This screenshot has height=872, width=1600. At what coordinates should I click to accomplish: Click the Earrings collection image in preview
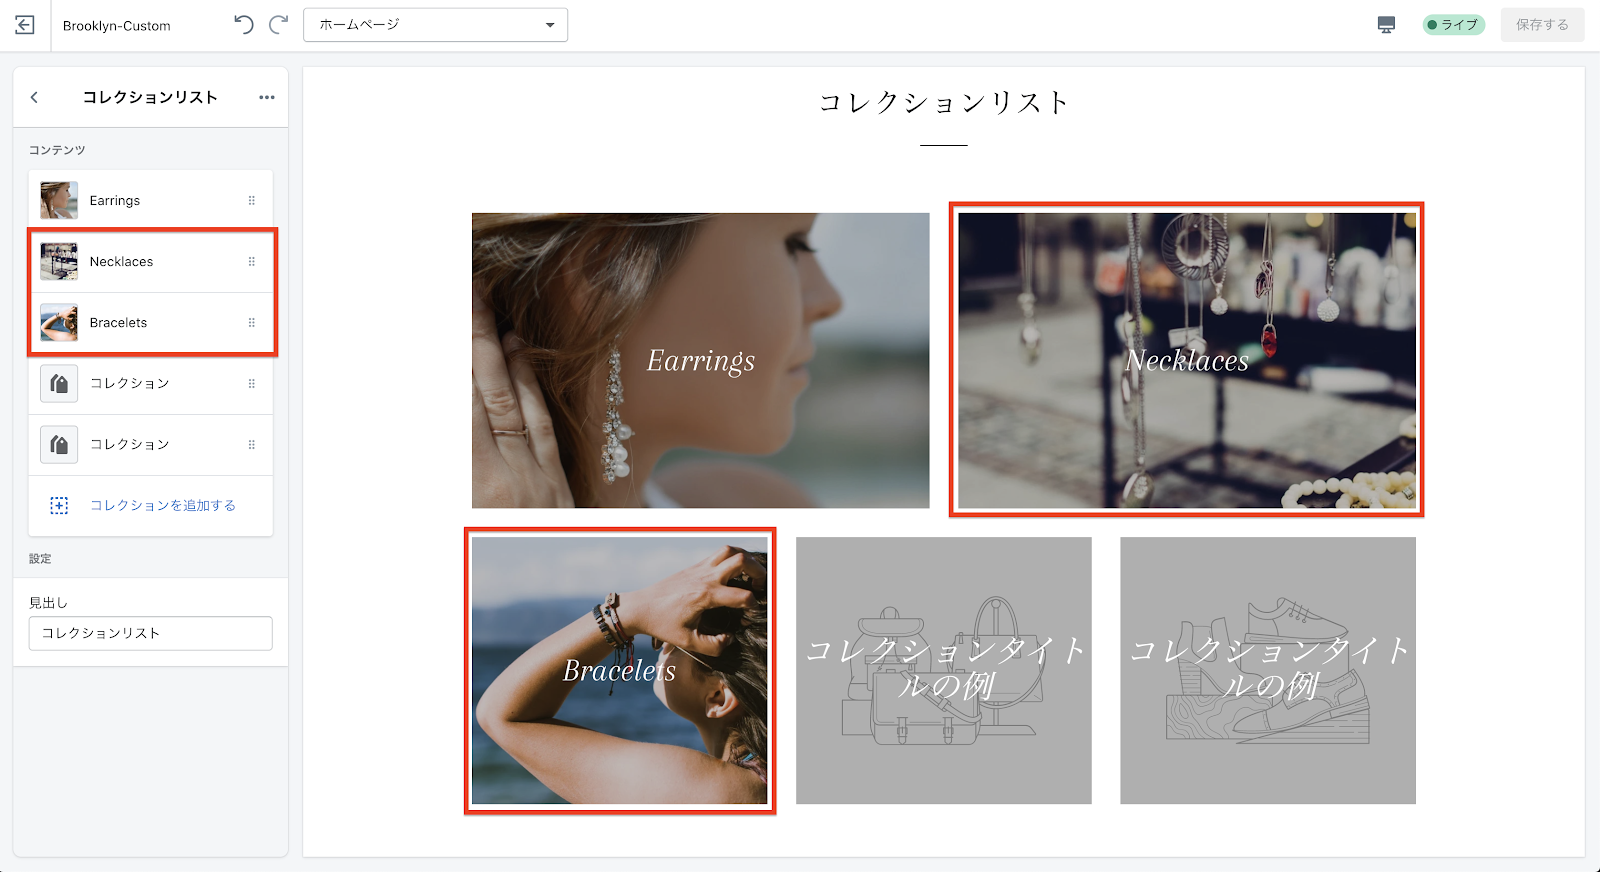[x=700, y=360]
